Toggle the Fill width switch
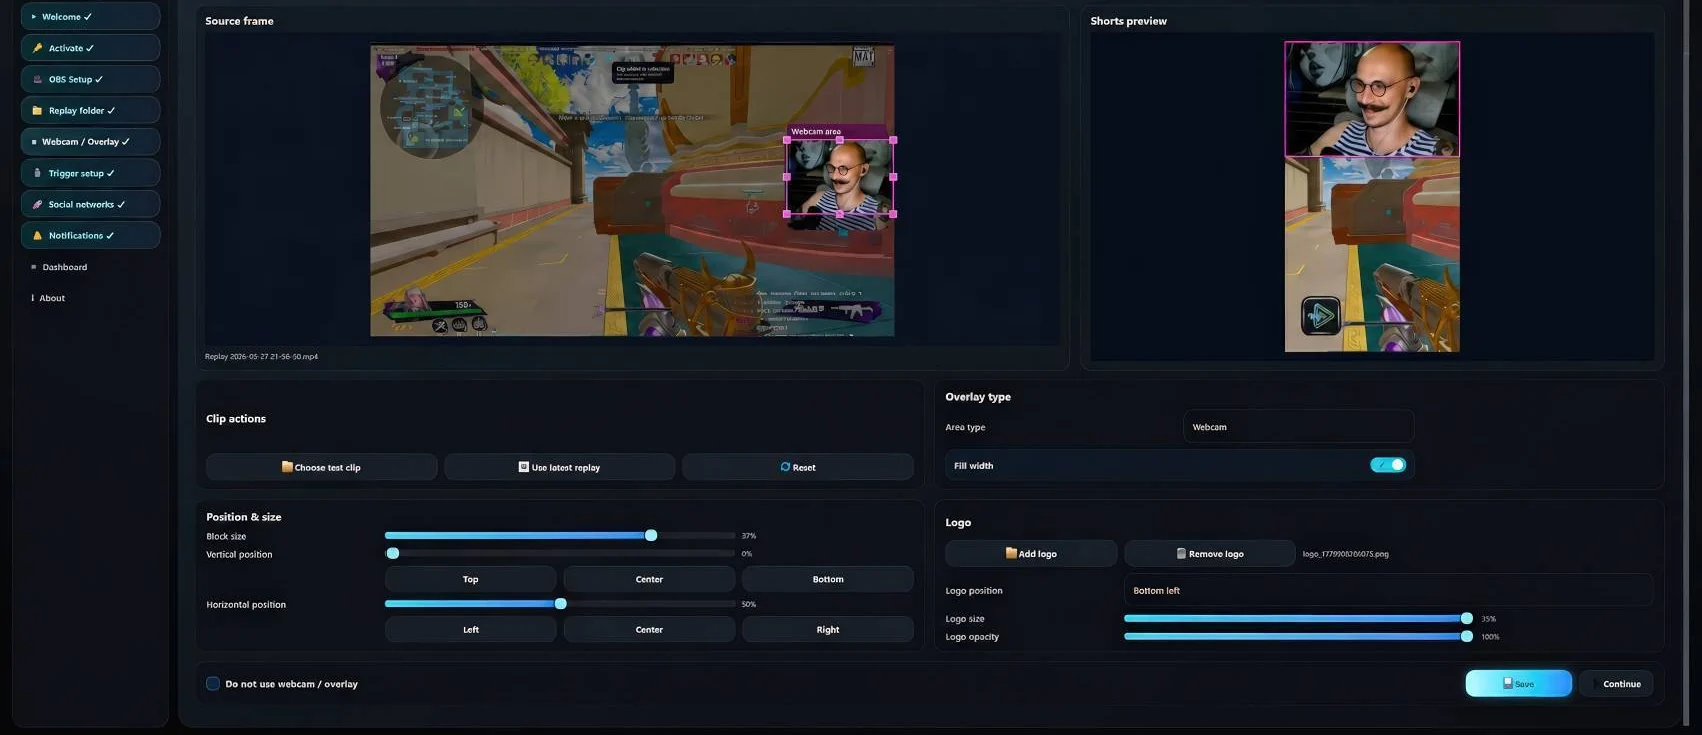This screenshot has width=1702, height=735. (1388, 465)
